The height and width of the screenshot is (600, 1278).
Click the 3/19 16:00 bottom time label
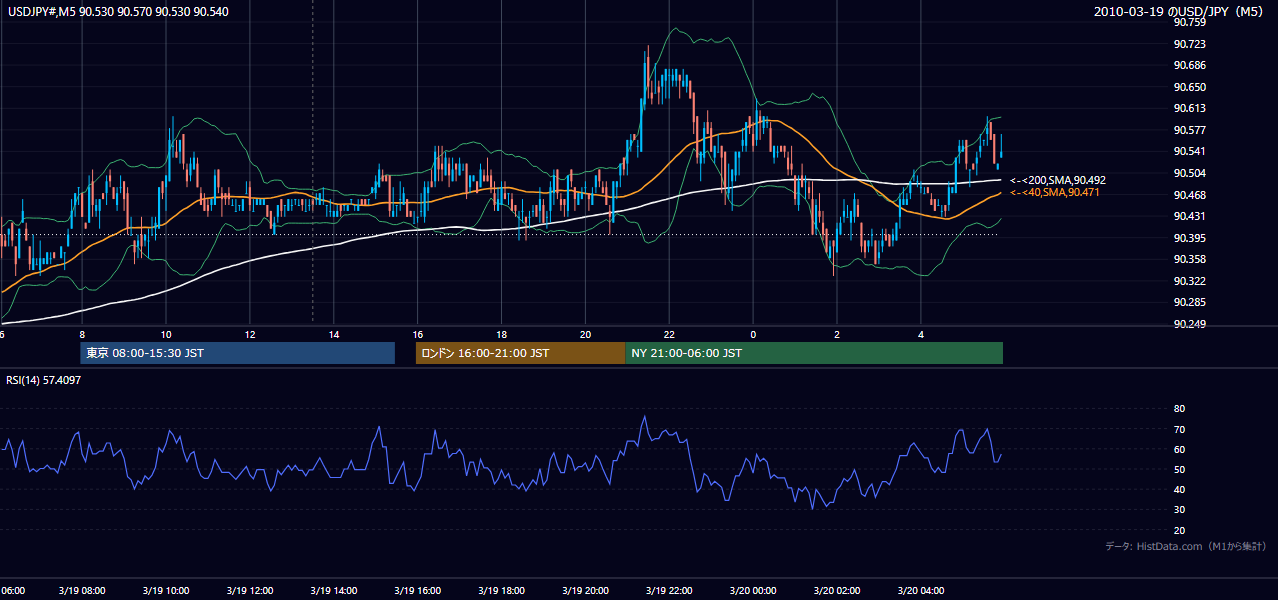(x=418, y=590)
